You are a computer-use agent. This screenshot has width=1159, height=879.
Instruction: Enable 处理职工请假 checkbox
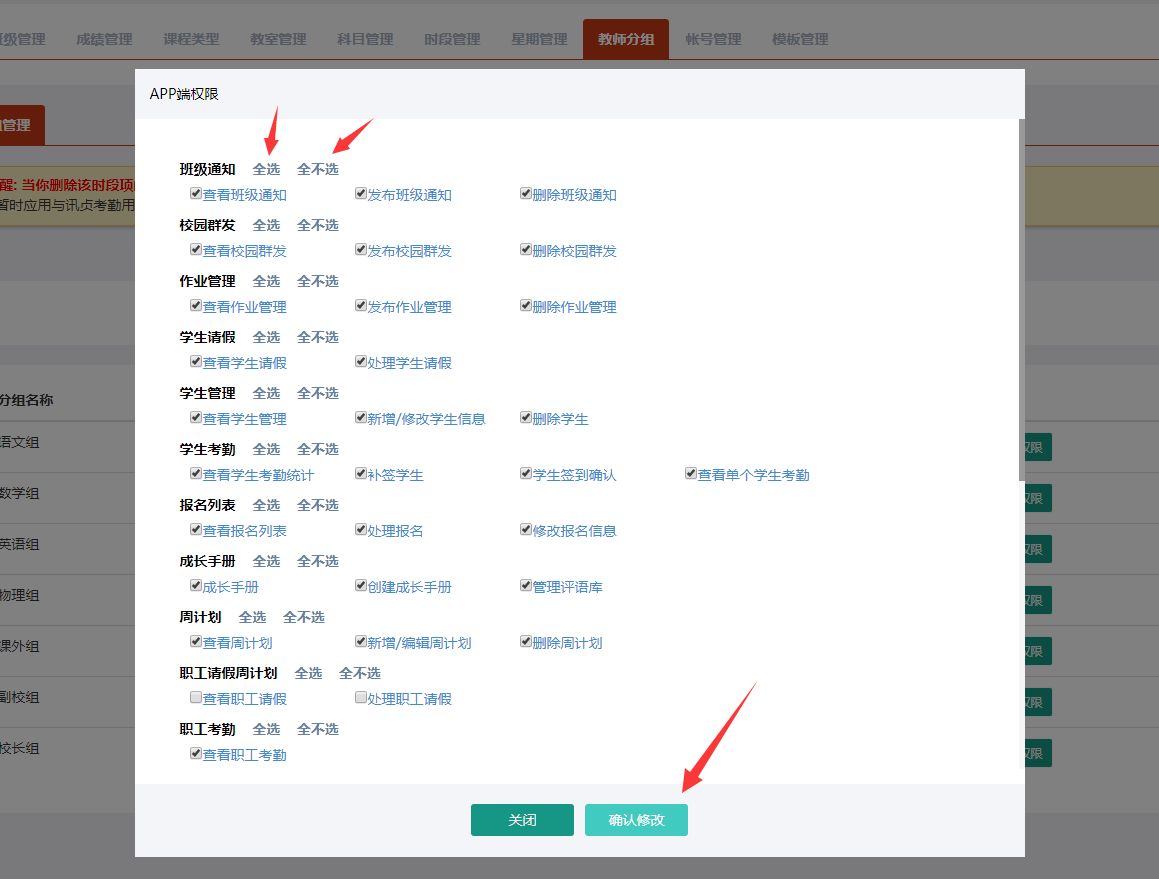361,697
